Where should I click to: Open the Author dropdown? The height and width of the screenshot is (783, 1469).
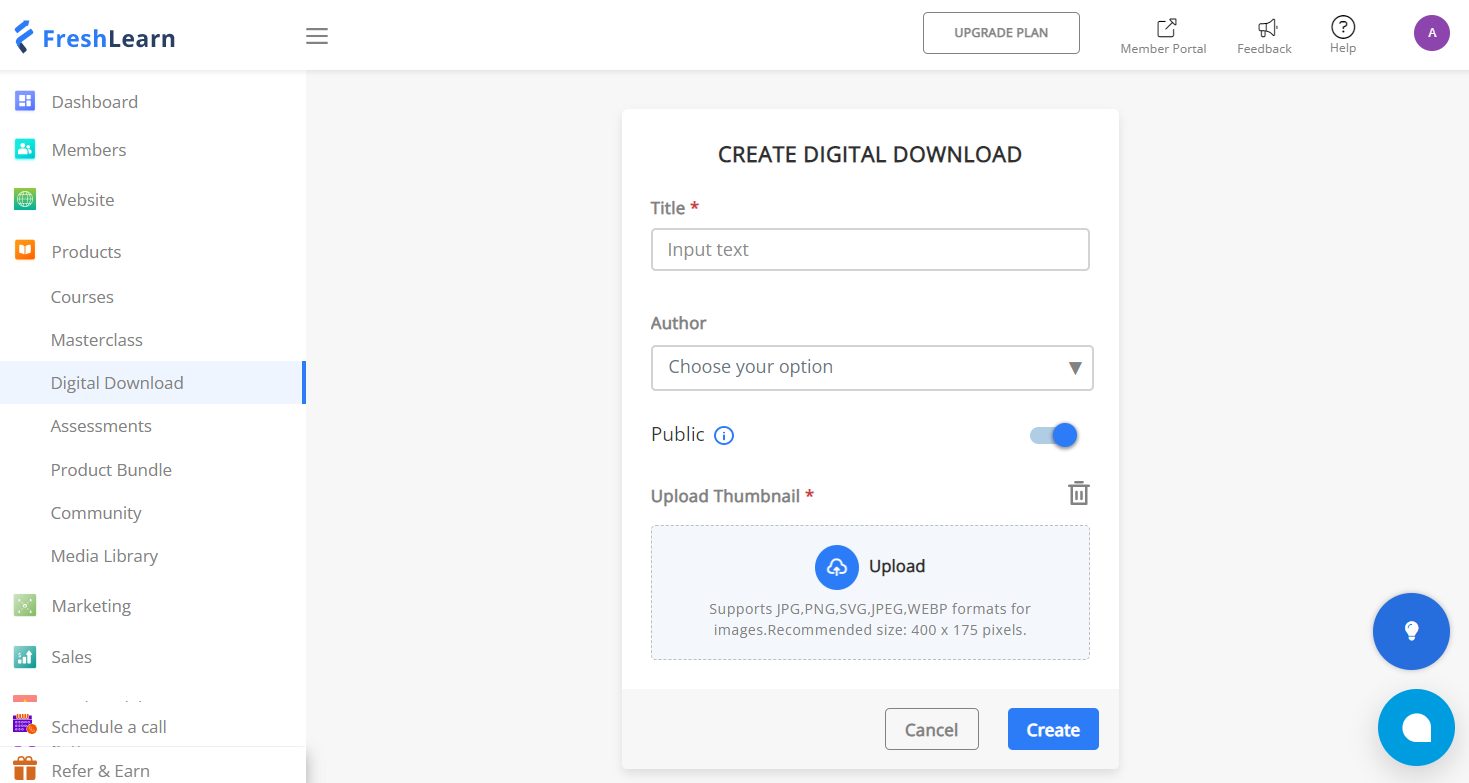point(872,367)
